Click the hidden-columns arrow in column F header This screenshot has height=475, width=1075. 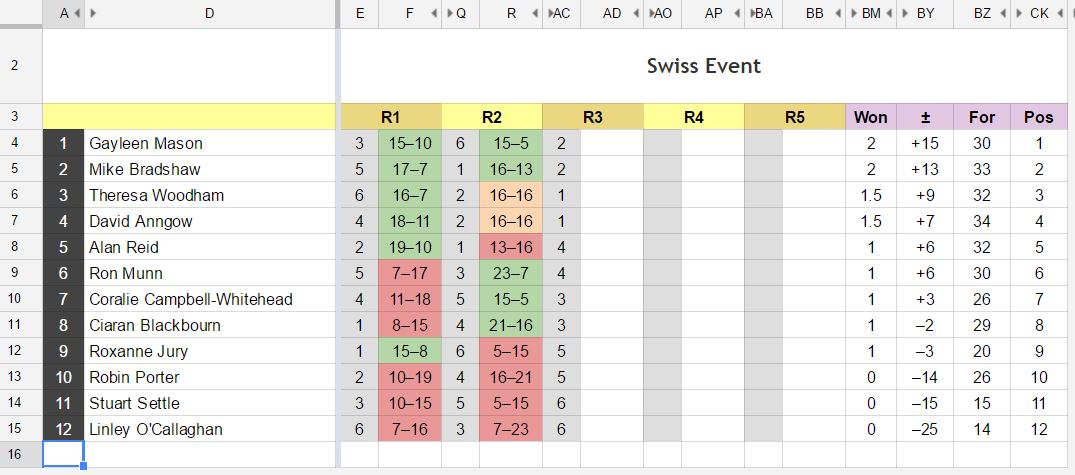coord(434,13)
